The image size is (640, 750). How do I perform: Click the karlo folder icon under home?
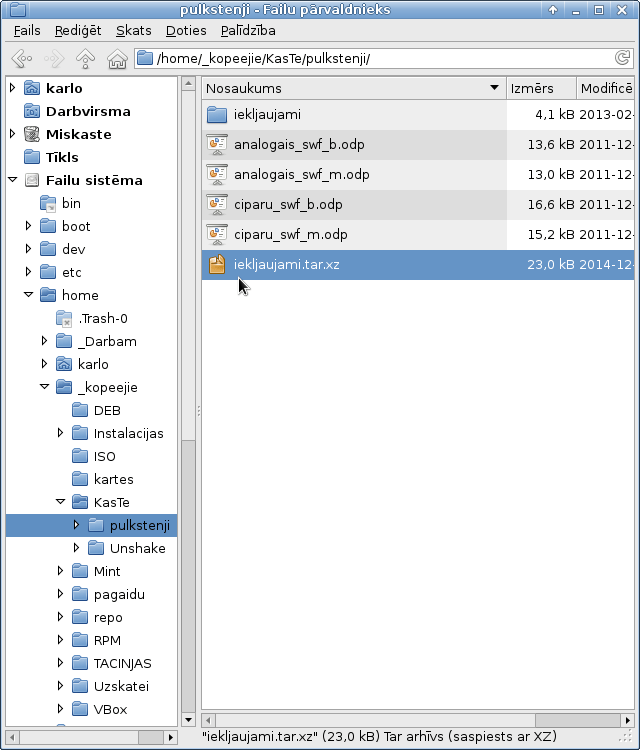coord(64,364)
